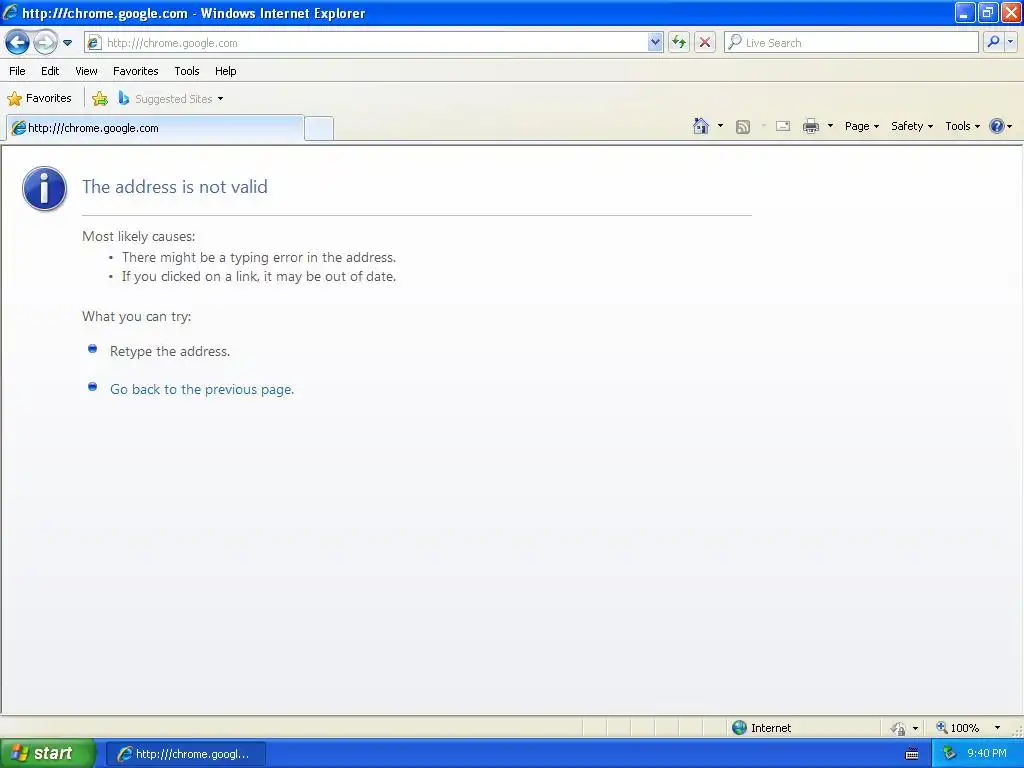Image resolution: width=1024 pixels, height=768 pixels.
Task: Click the 9:40 PM clock
Action: (x=987, y=754)
